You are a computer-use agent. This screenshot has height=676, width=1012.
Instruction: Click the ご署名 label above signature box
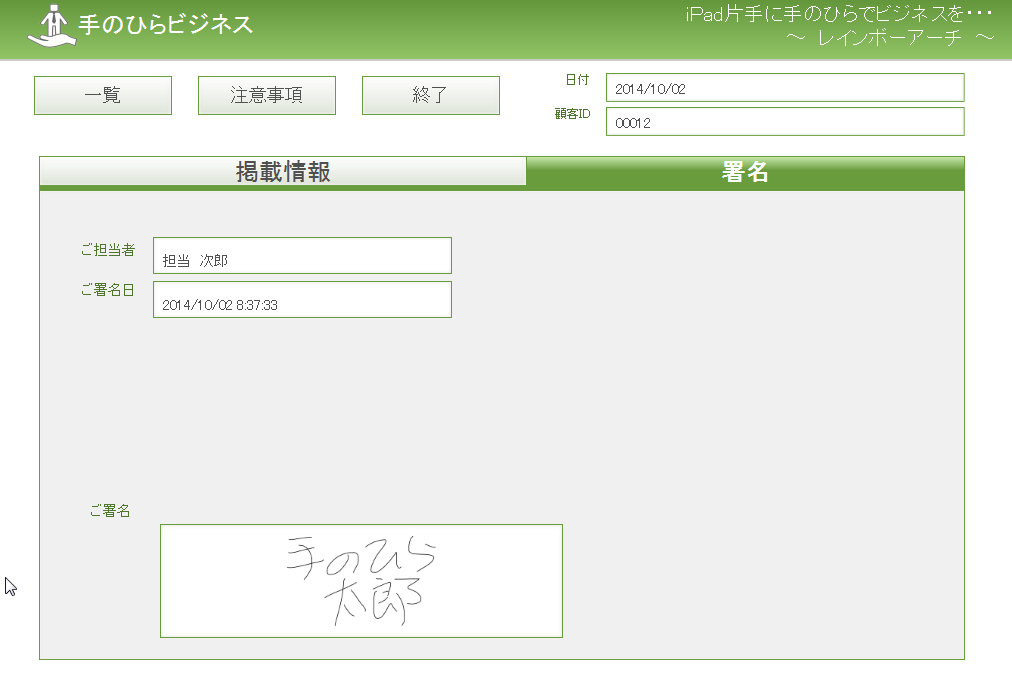110,512
